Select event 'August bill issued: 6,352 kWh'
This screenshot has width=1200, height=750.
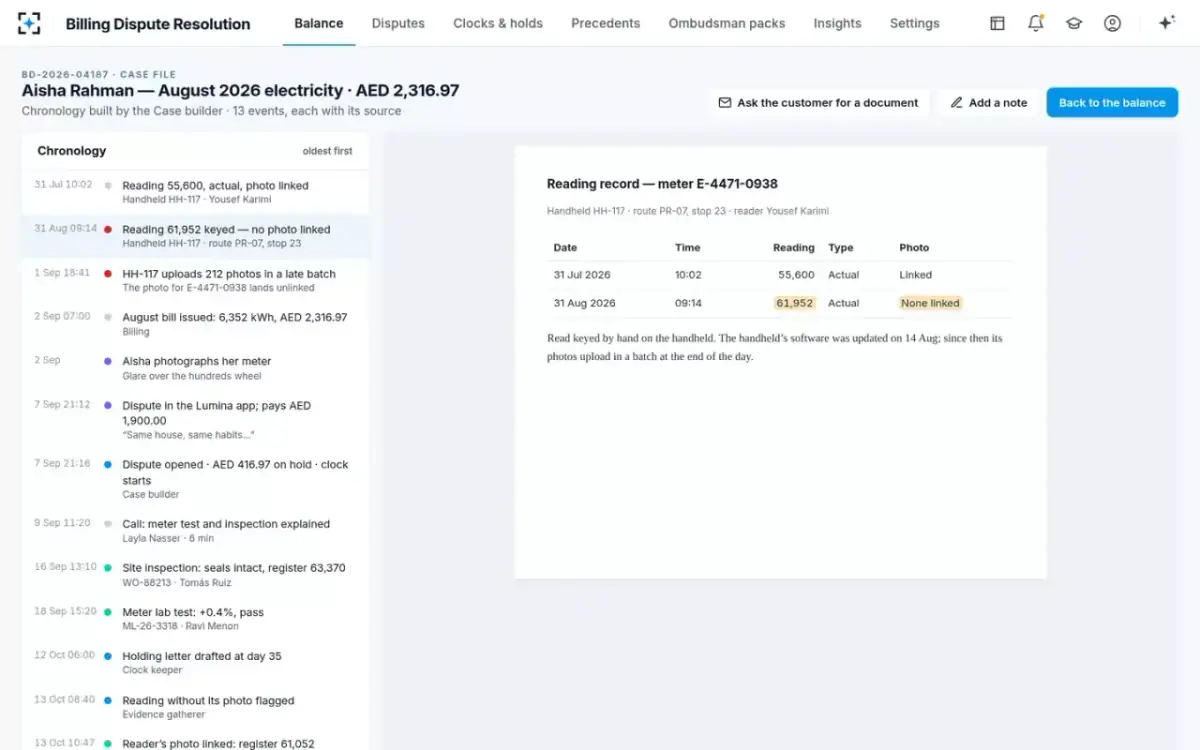tap(195, 324)
